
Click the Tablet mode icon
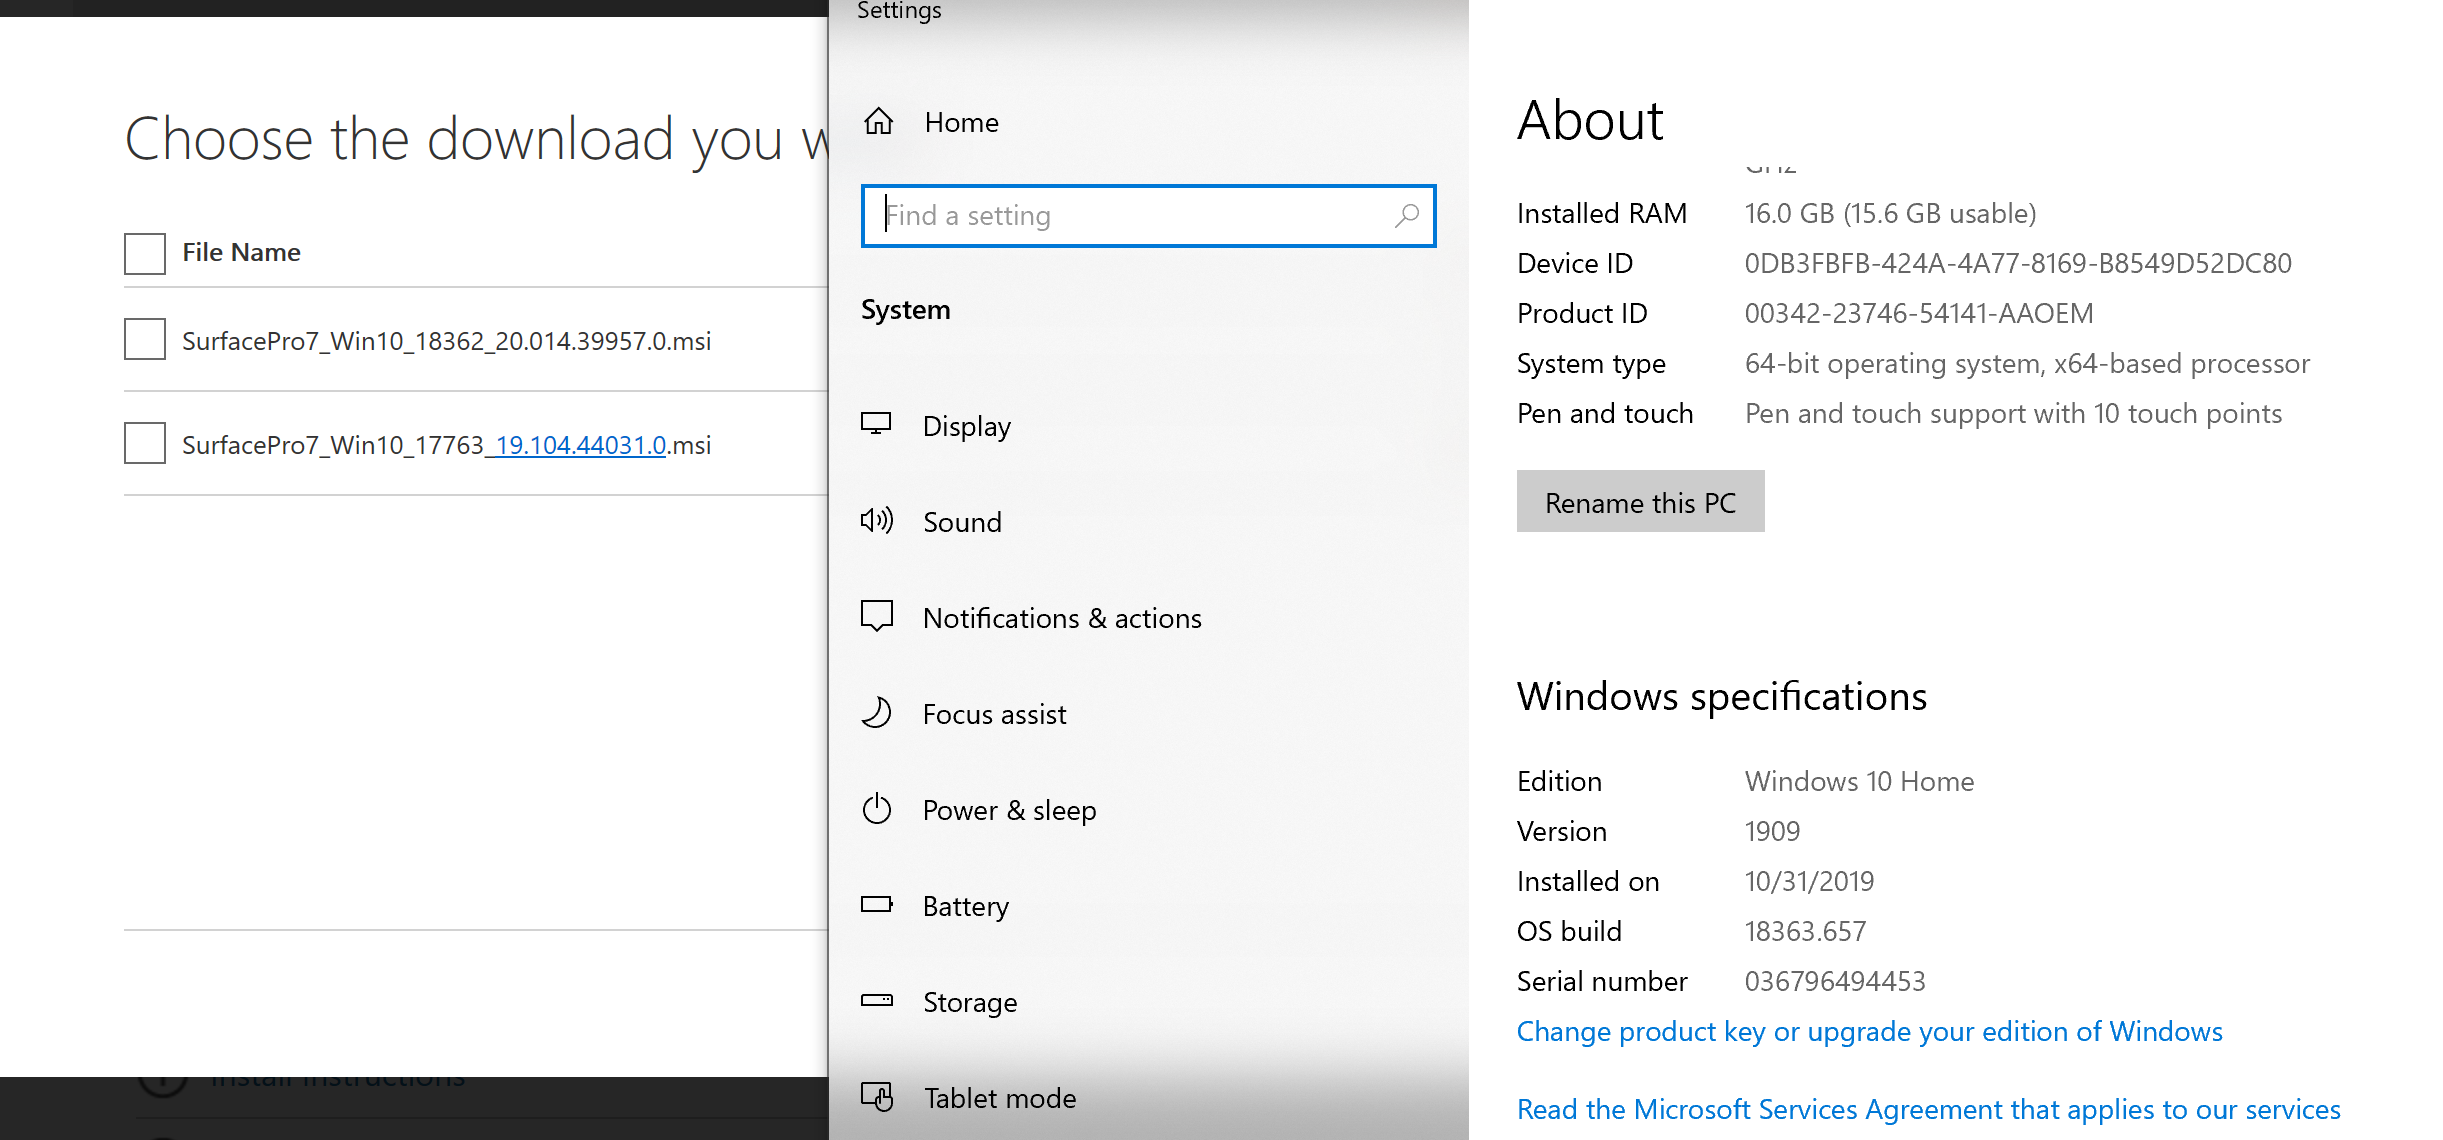pyautogui.click(x=877, y=1096)
